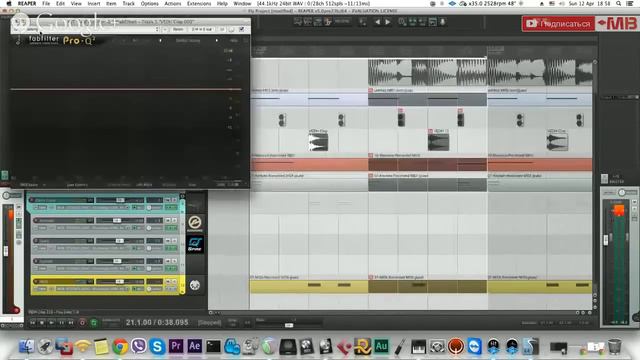Open the Trash in the Dock

point(614,347)
